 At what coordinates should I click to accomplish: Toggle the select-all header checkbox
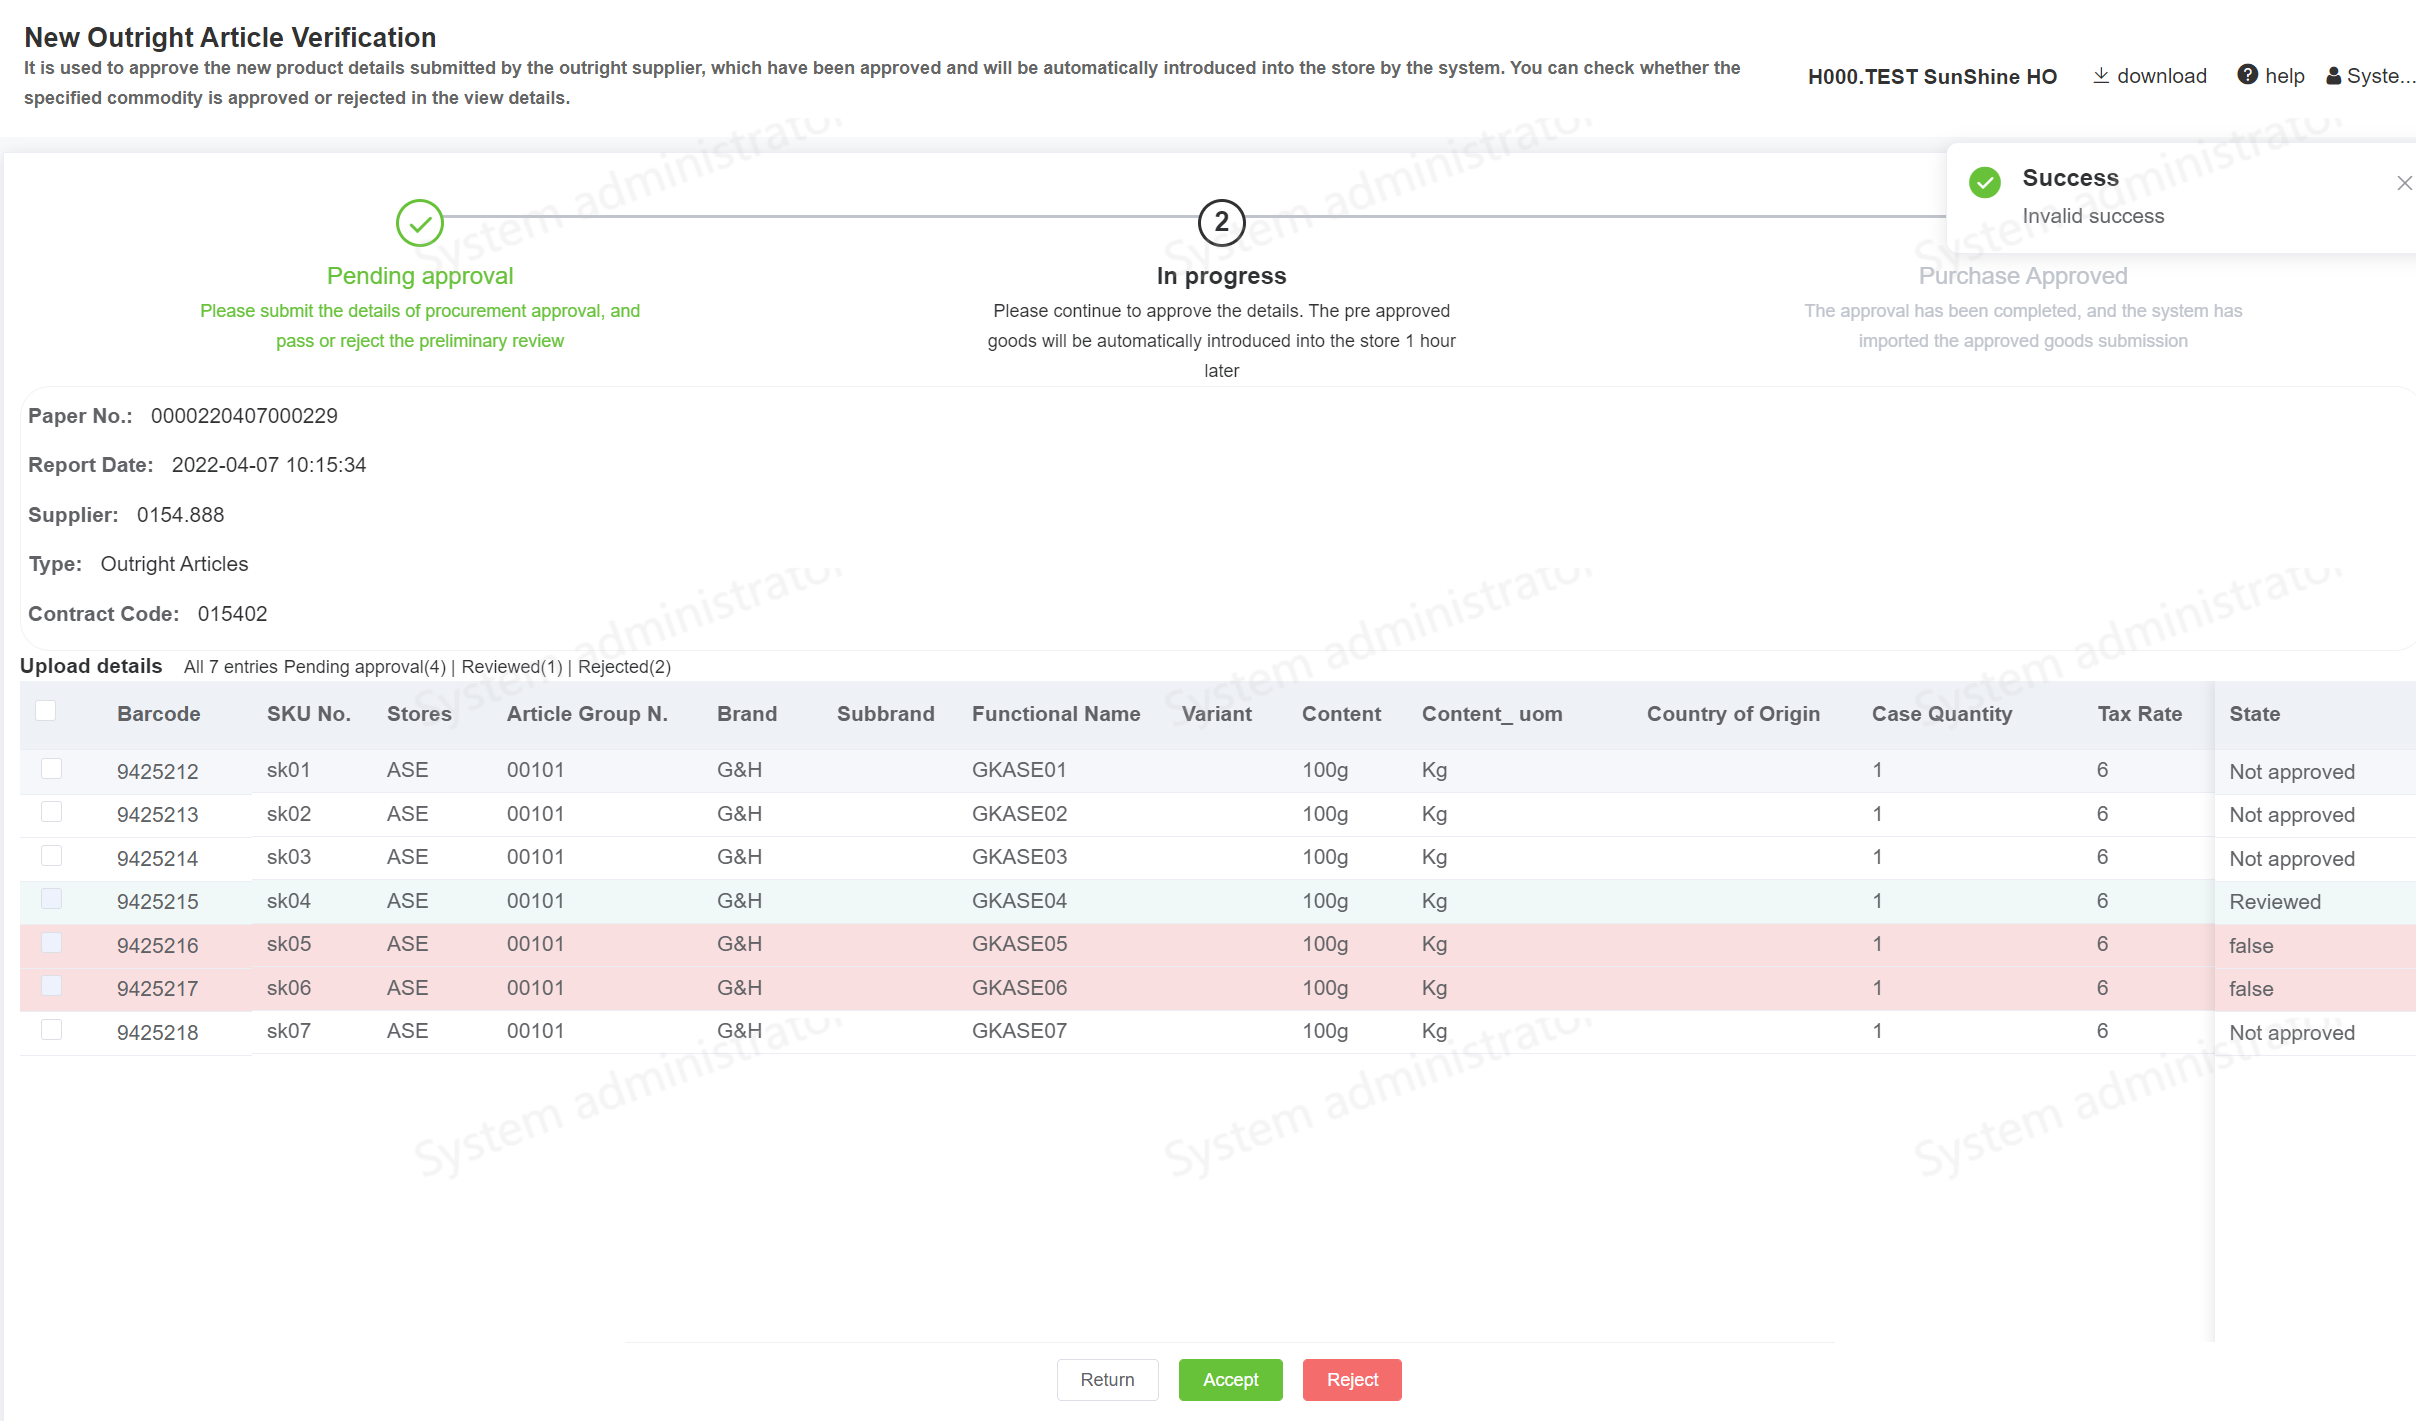point(46,711)
